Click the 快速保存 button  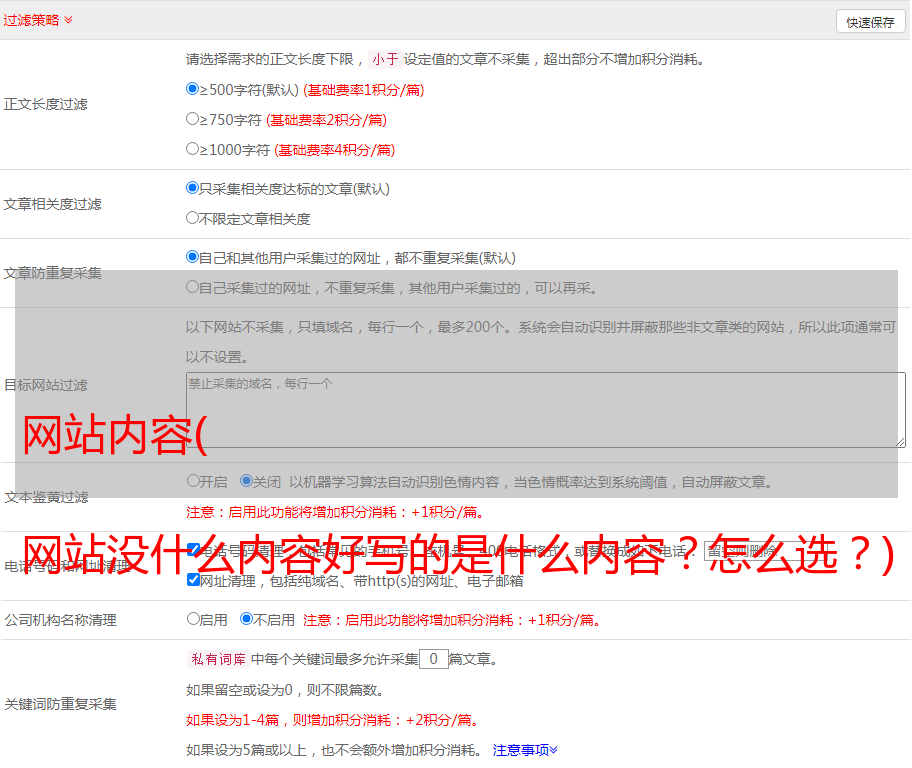(870, 22)
